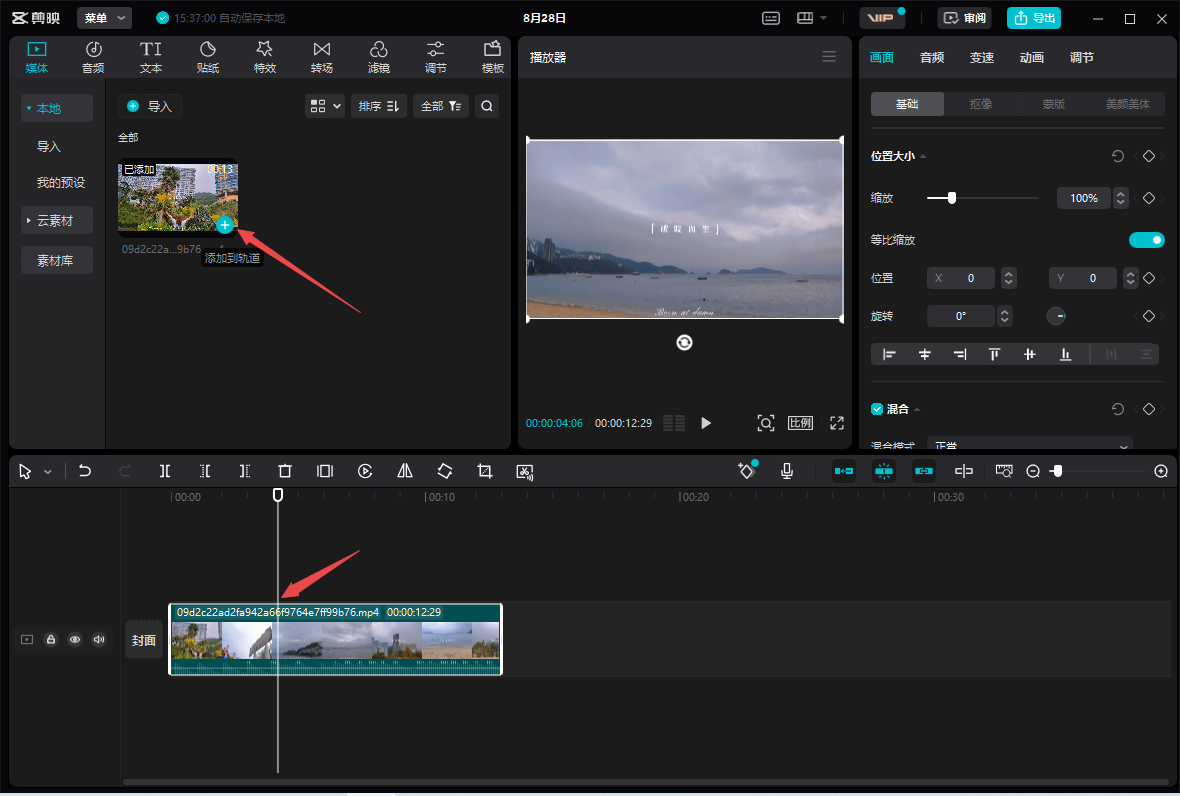Click the 导入 import button

[150, 106]
